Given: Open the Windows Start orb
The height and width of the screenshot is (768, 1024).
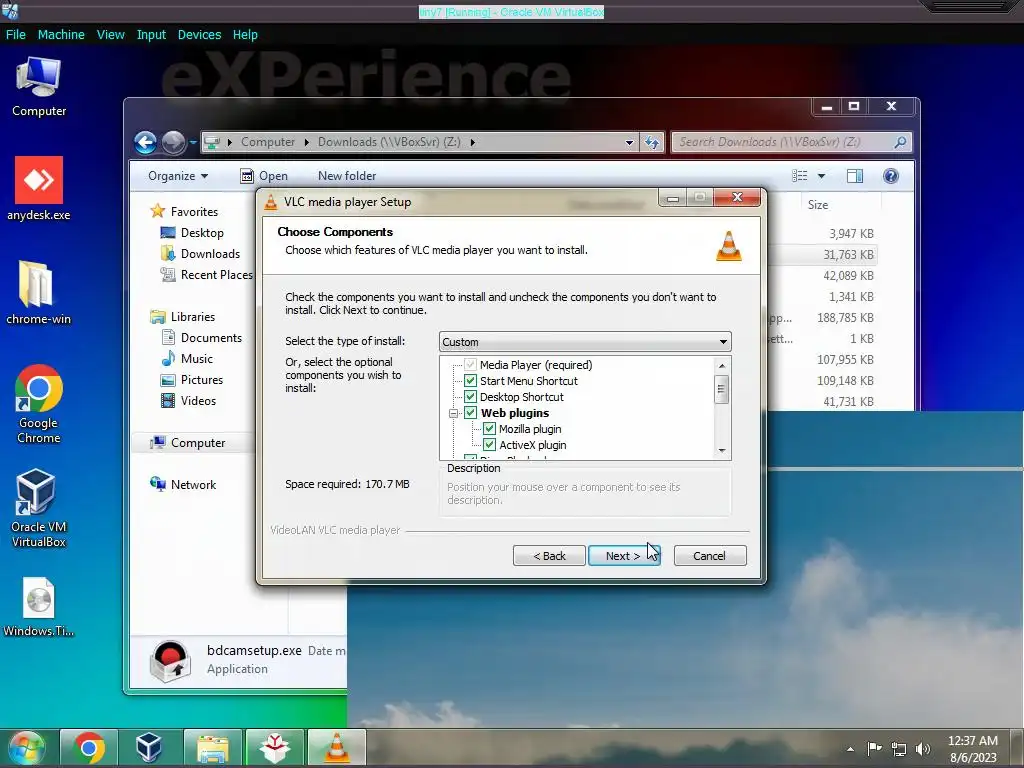Looking at the screenshot, I should point(27,748).
